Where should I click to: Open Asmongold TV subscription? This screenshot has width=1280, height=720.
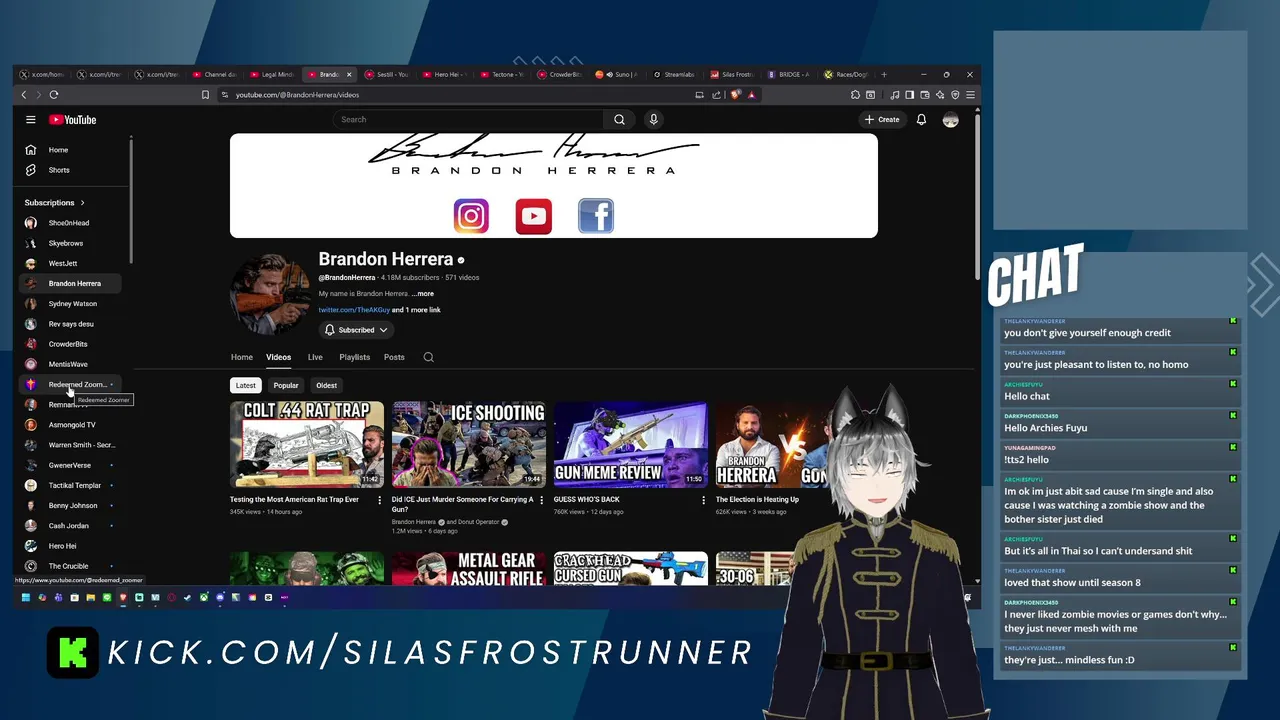[x=72, y=425]
